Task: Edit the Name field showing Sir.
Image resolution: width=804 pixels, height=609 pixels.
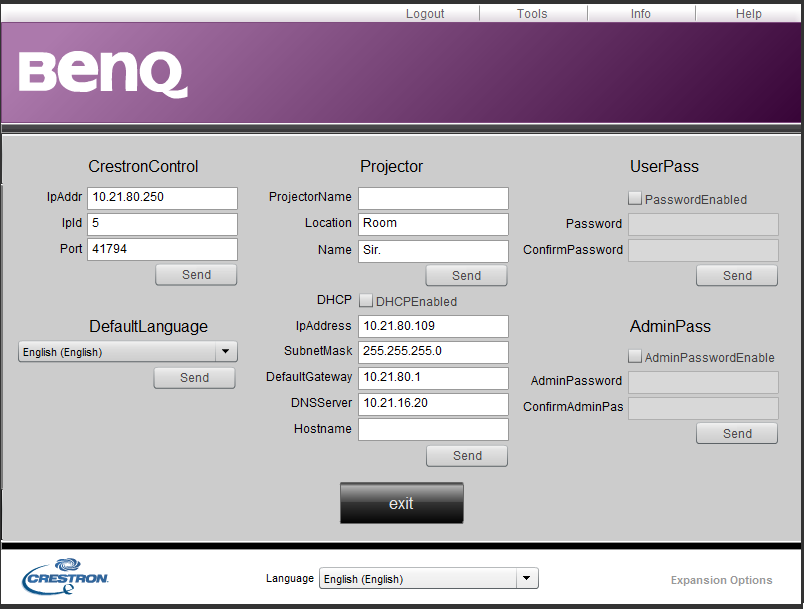Action: tap(433, 251)
